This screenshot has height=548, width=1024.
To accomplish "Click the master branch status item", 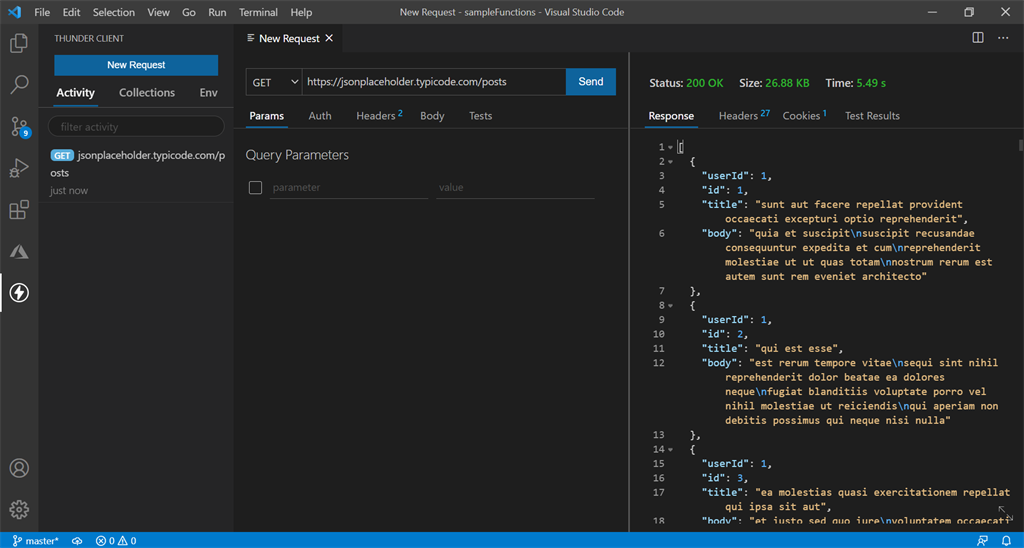I will (36, 541).
